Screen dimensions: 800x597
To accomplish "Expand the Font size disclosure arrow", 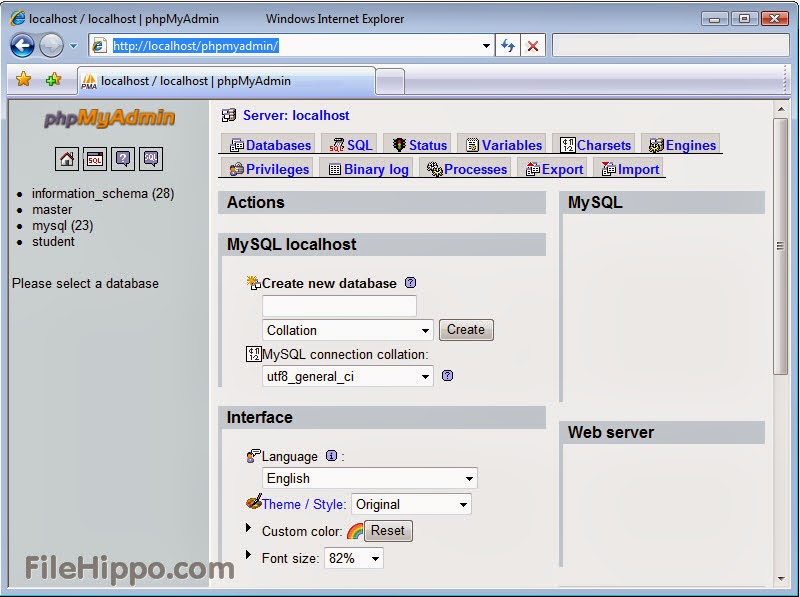I will click(x=248, y=555).
